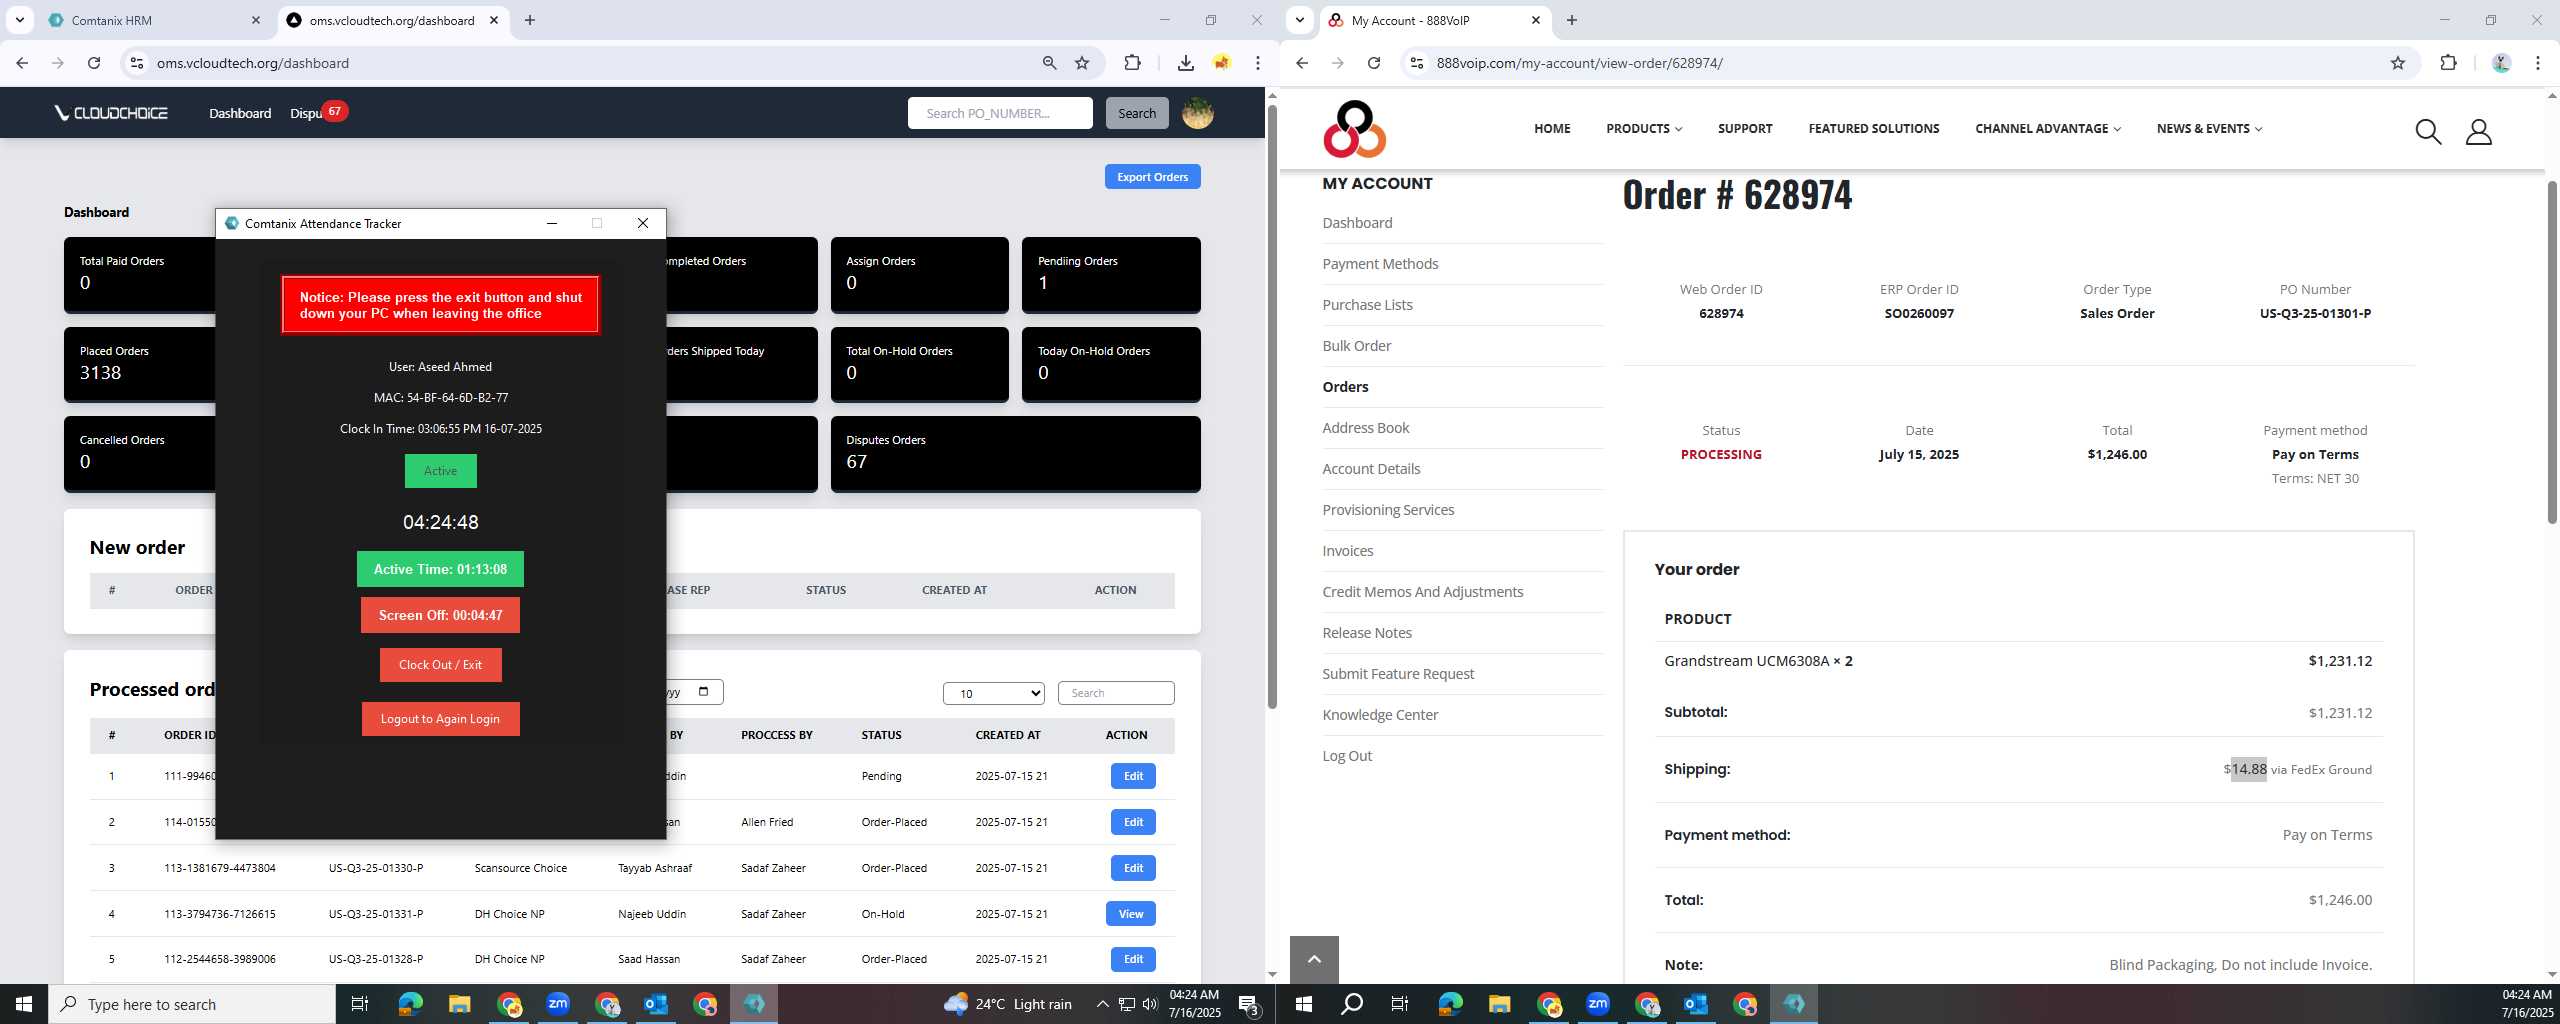Viewport: 2560px width, 1024px height.
Task: Click the CloudChoice logo in OMS header
Action: click(x=111, y=113)
